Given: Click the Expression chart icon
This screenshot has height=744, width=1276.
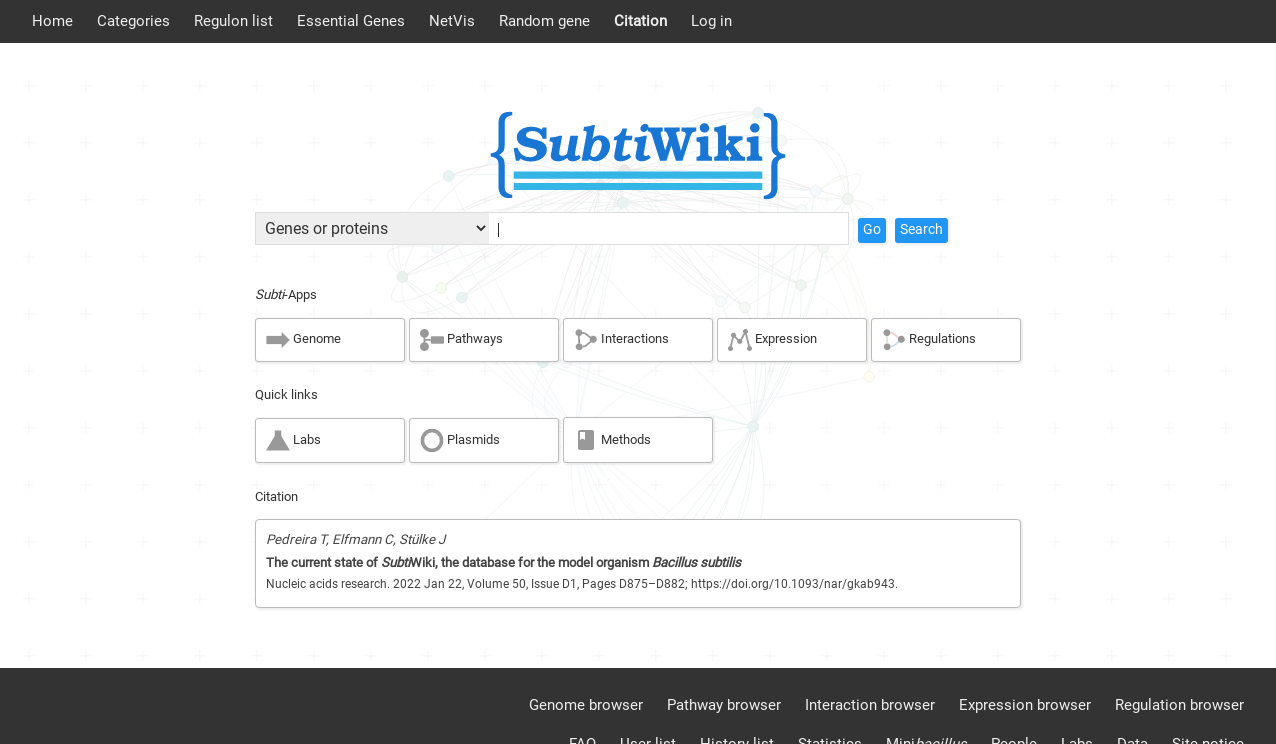Looking at the screenshot, I should coord(740,340).
